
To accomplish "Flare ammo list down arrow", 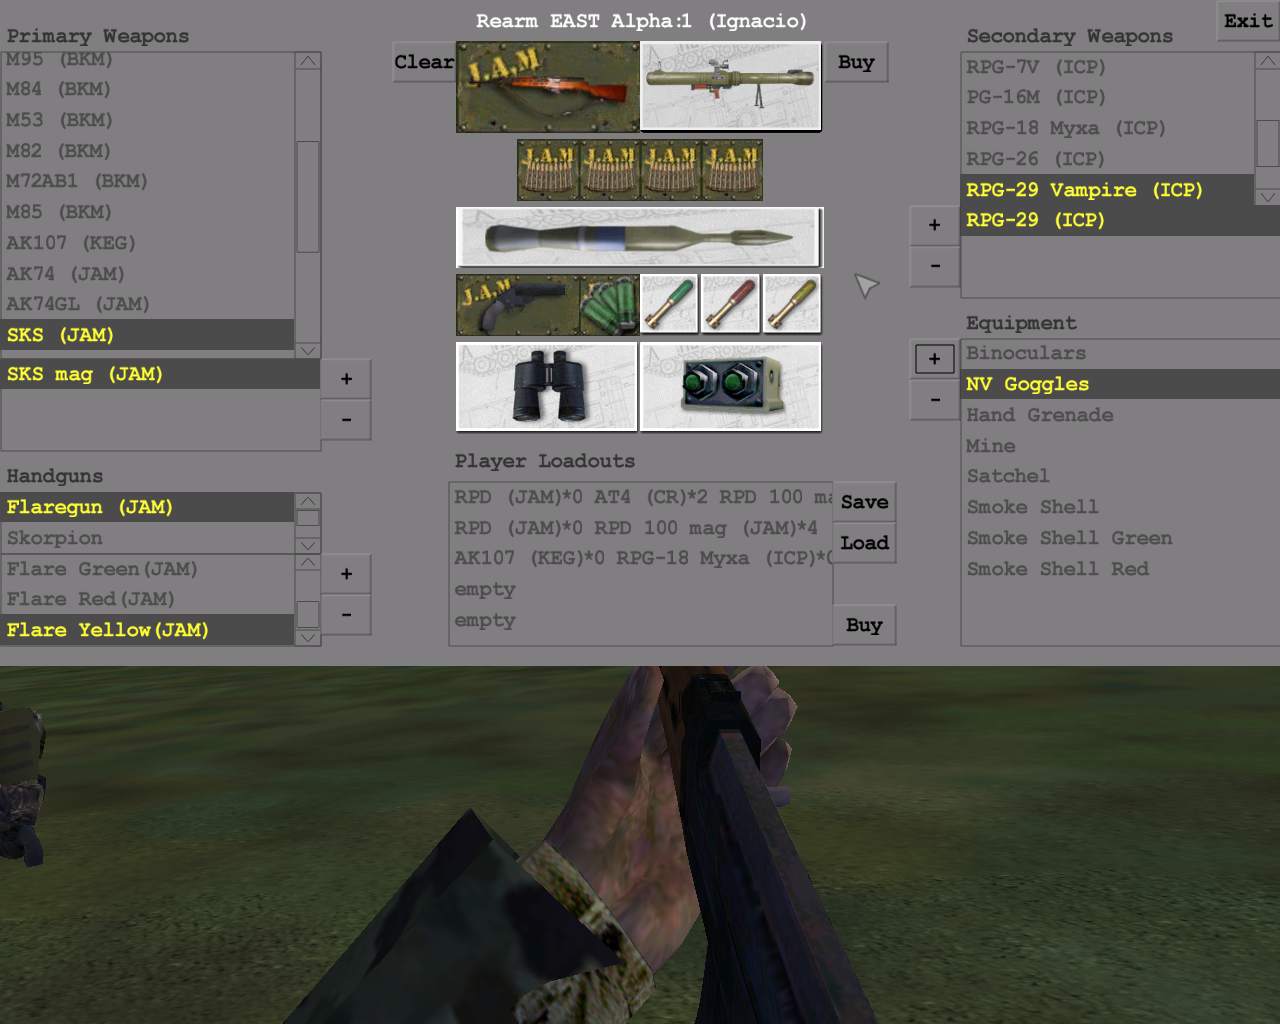I will pyautogui.click(x=308, y=637).
